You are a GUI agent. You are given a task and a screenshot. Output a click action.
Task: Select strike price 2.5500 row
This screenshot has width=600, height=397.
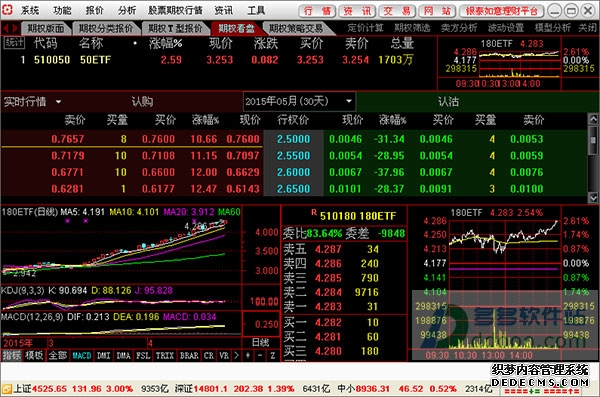(293, 155)
